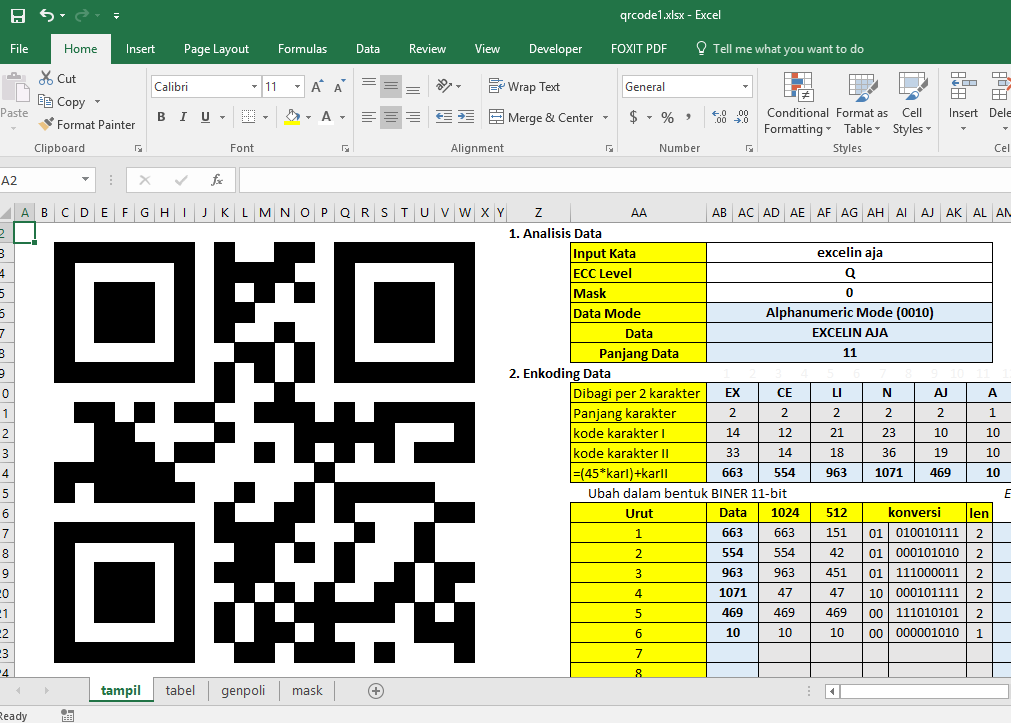
Task: Click the Save icon in the title bar
Action: point(18,15)
